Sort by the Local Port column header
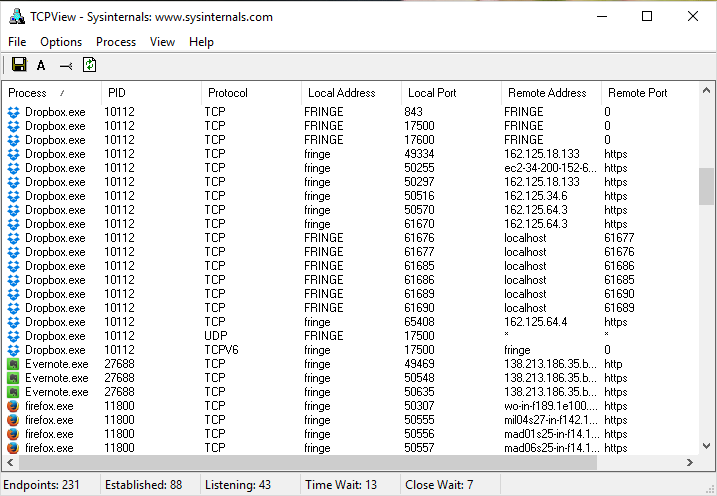The height and width of the screenshot is (496, 717). 450,93
